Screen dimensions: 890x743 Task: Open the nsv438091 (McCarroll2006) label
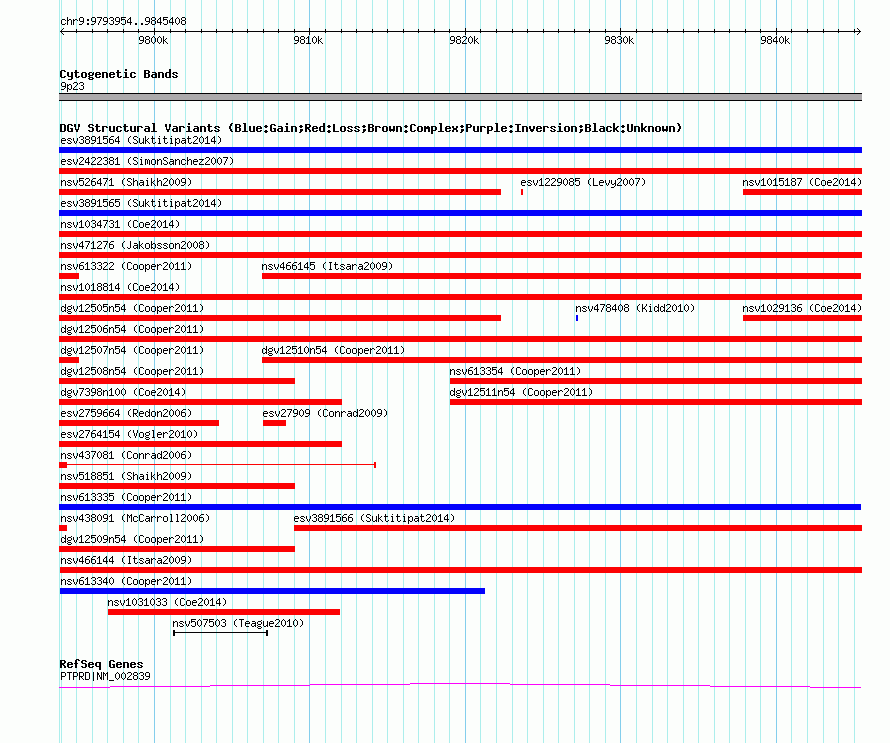tap(135, 518)
